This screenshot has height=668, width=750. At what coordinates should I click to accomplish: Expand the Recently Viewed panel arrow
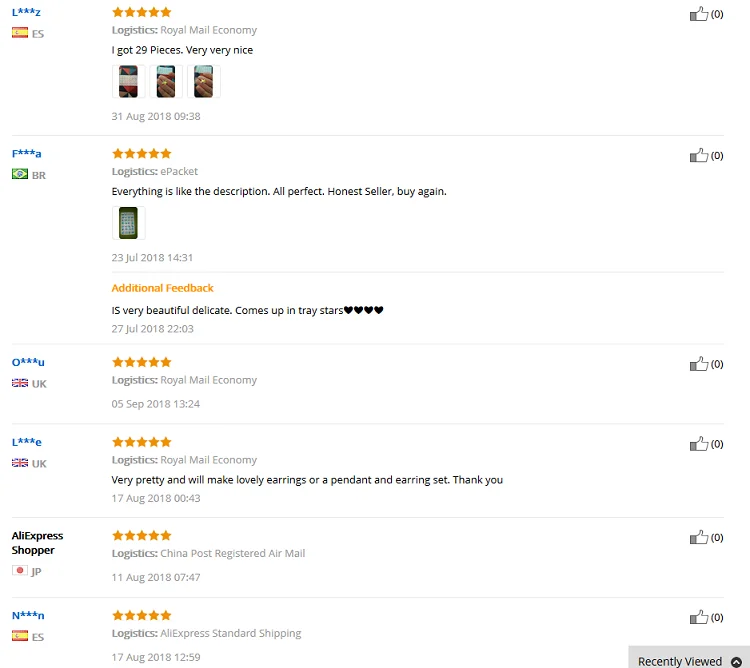736,662
